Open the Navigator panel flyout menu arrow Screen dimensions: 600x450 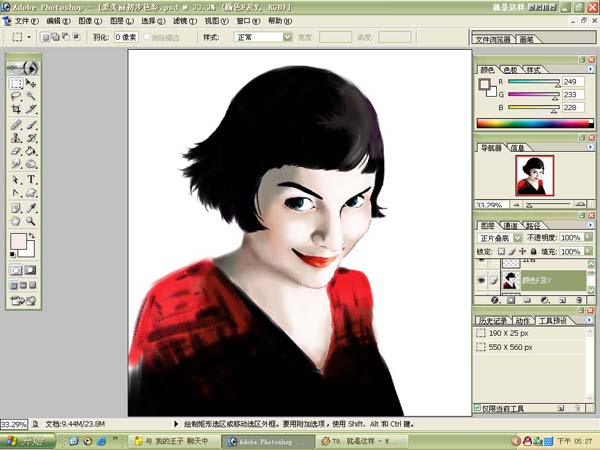(590, 147)
